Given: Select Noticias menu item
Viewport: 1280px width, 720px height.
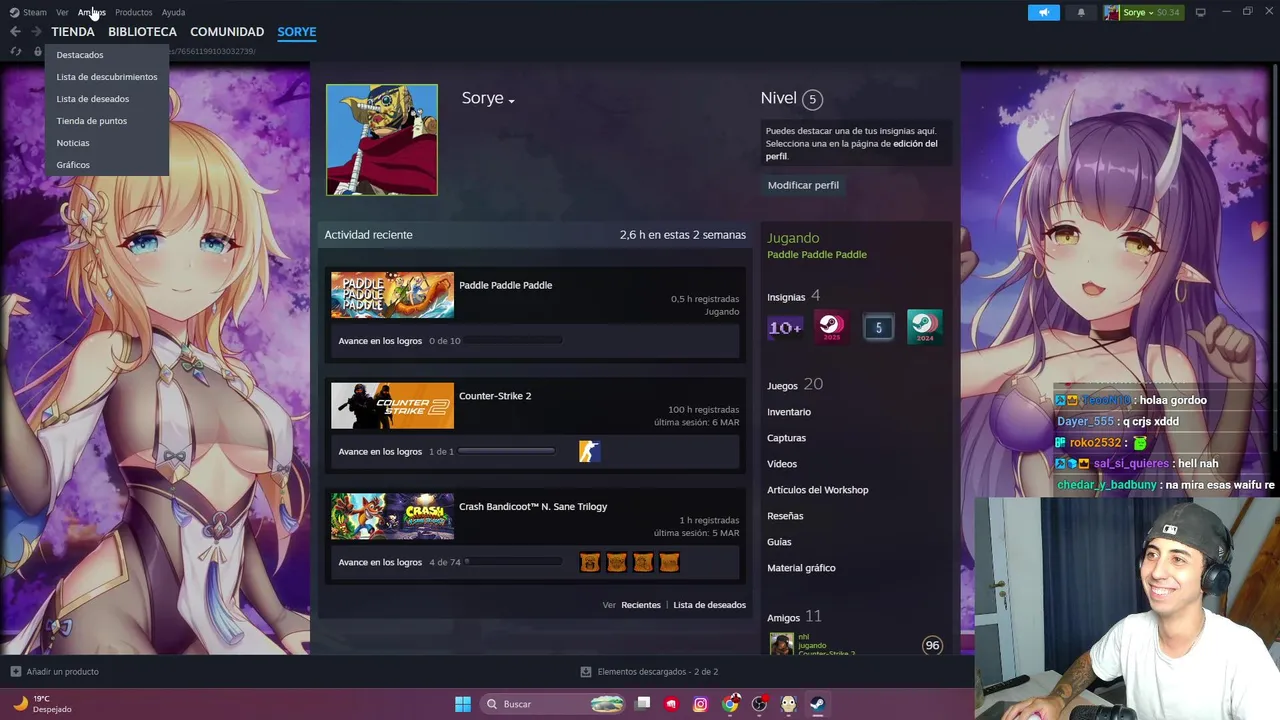Looking at the screenshot, I should point(107,143).
